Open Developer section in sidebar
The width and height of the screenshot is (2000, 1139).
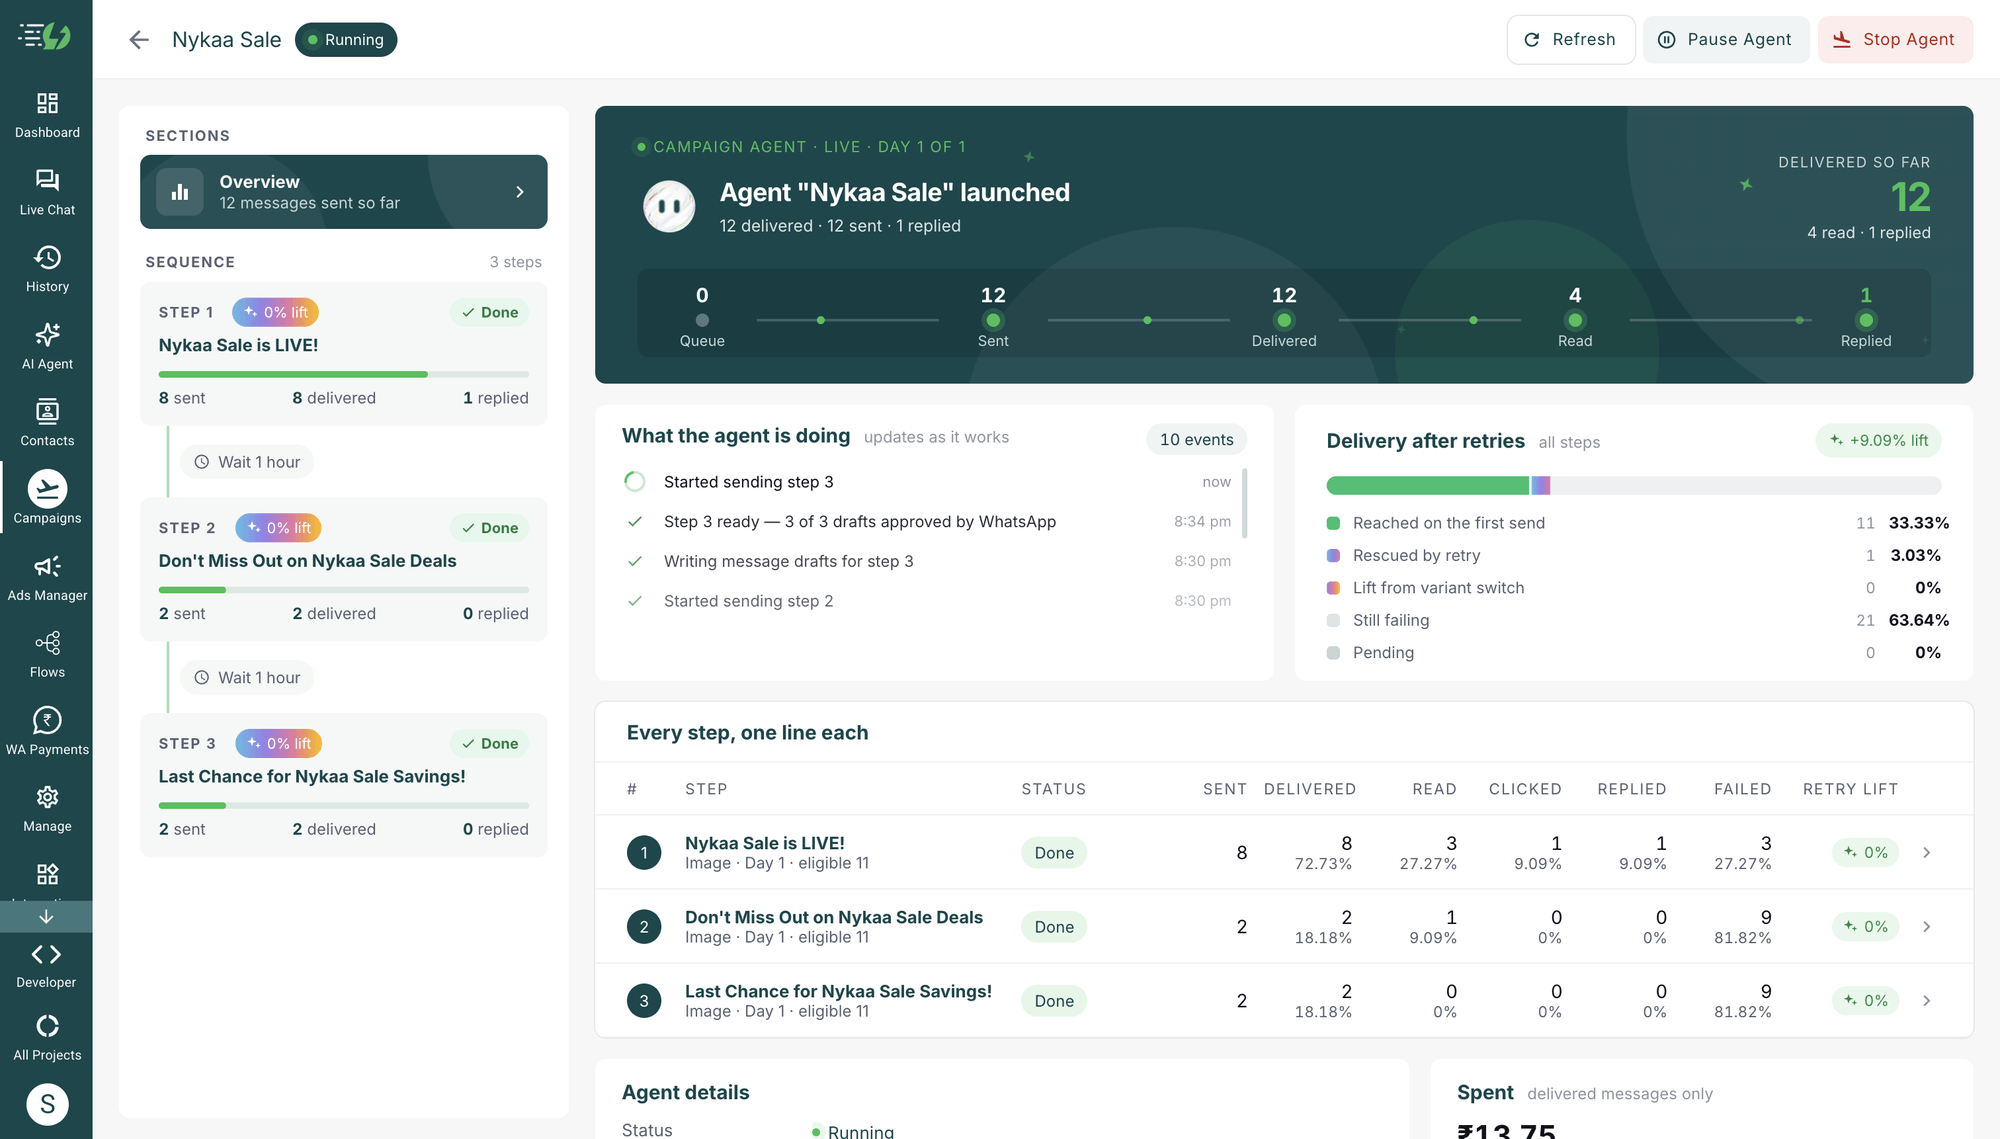tap(46, 966)
